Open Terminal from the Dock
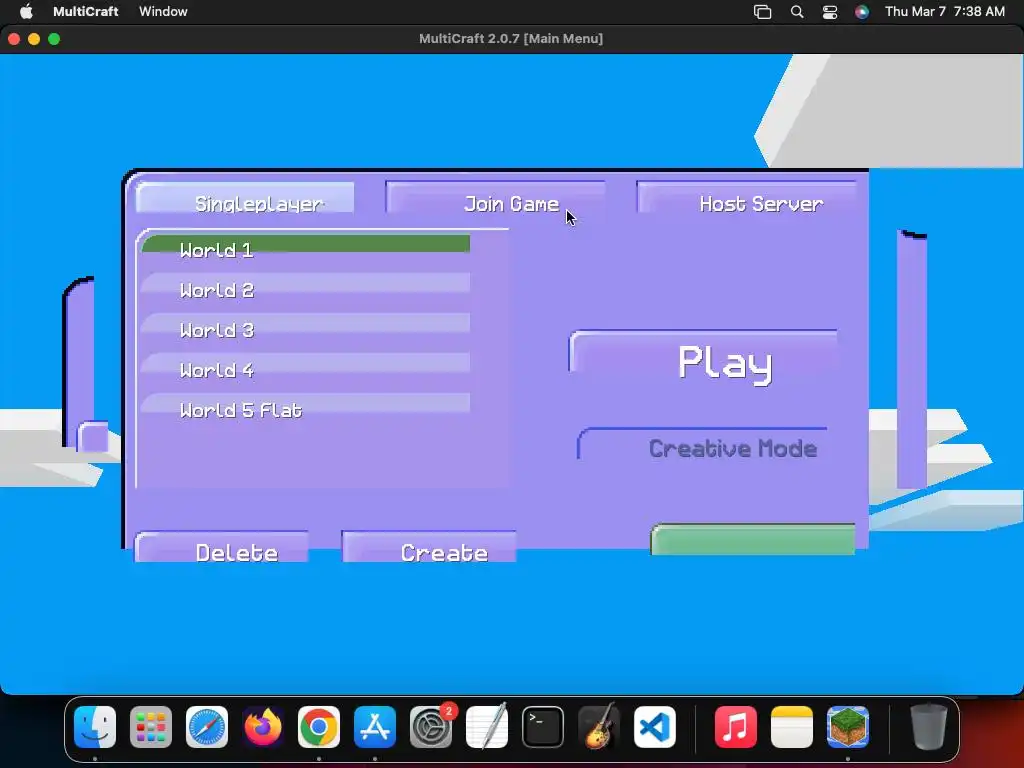The height and width of the screenshot is (768, 1024). [x=543, y=727]
